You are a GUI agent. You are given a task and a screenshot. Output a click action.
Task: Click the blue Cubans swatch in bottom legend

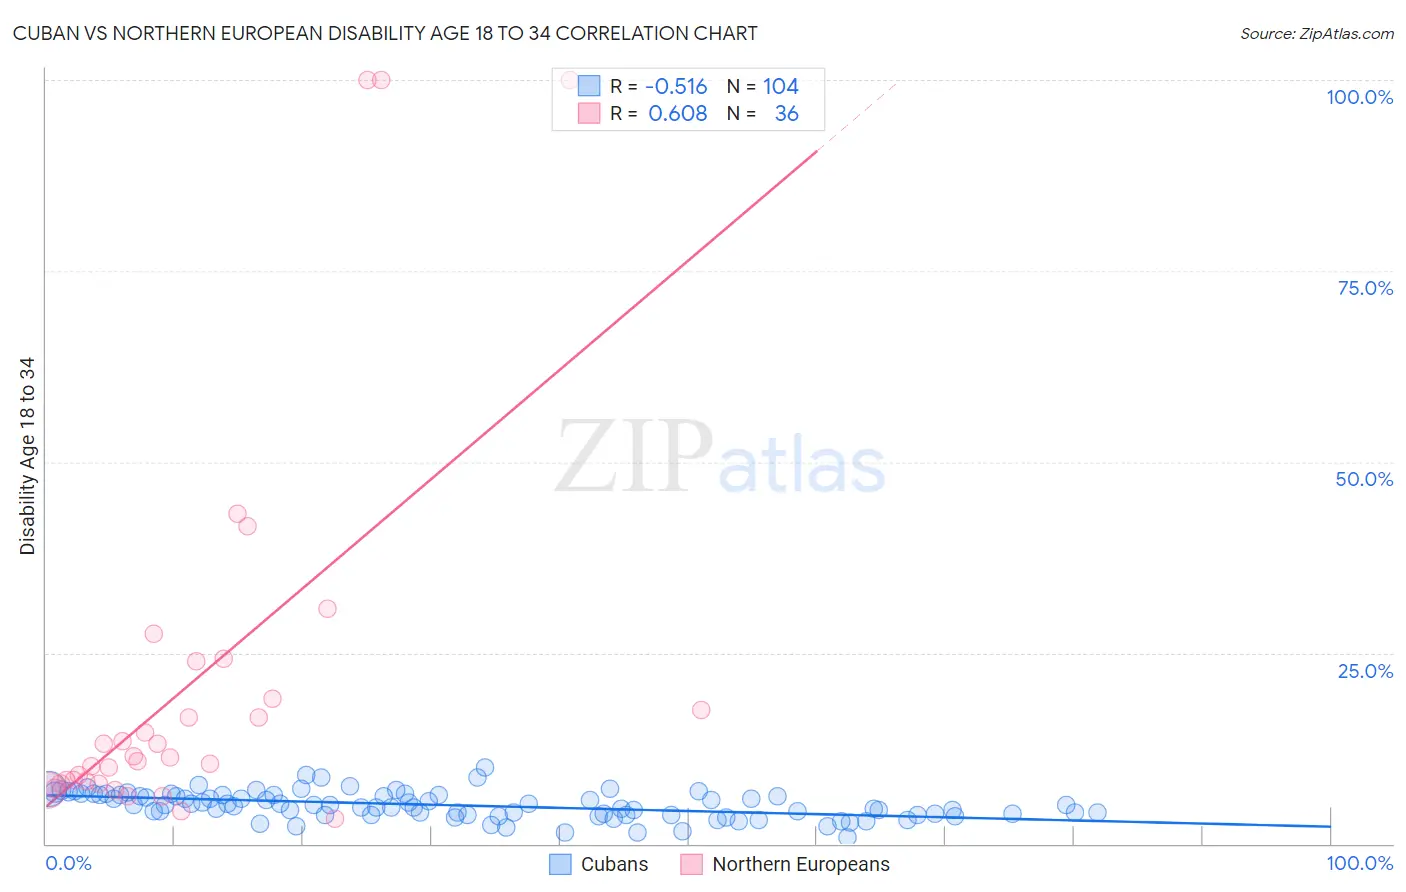pos(561,864)
